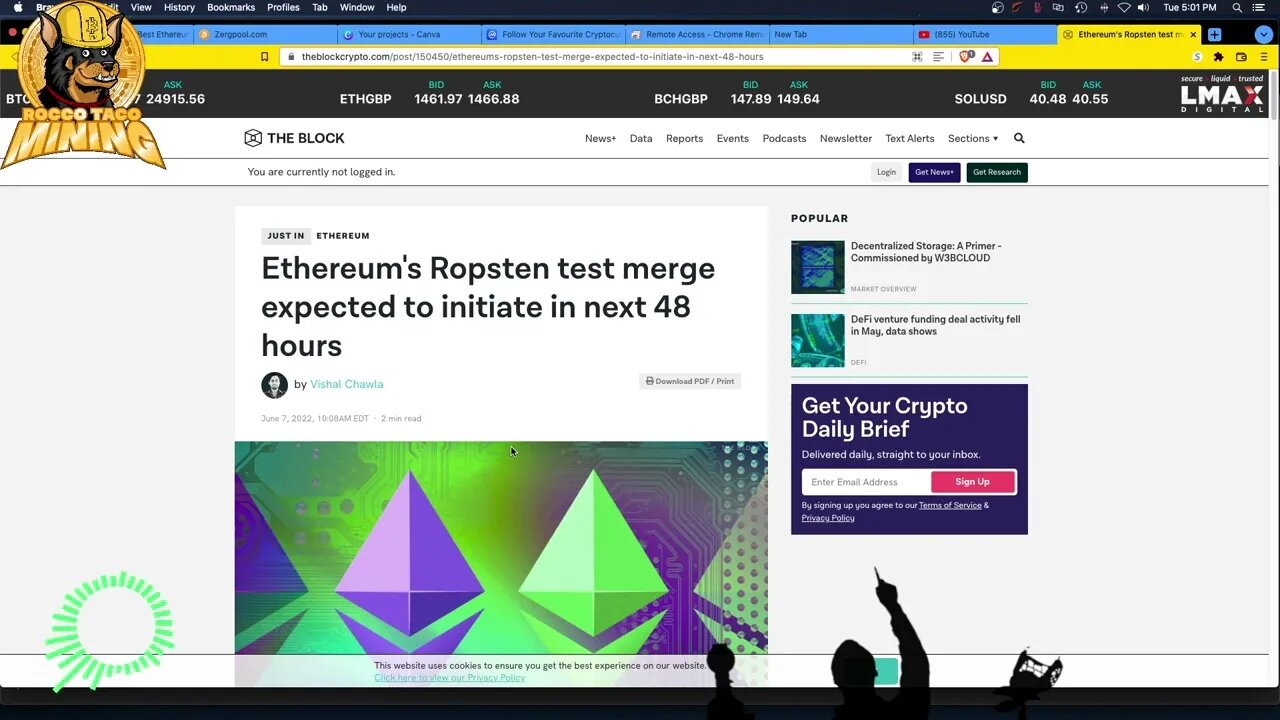Focus the Enter Email Address field
1280x720 pixels.
point(866,482)
